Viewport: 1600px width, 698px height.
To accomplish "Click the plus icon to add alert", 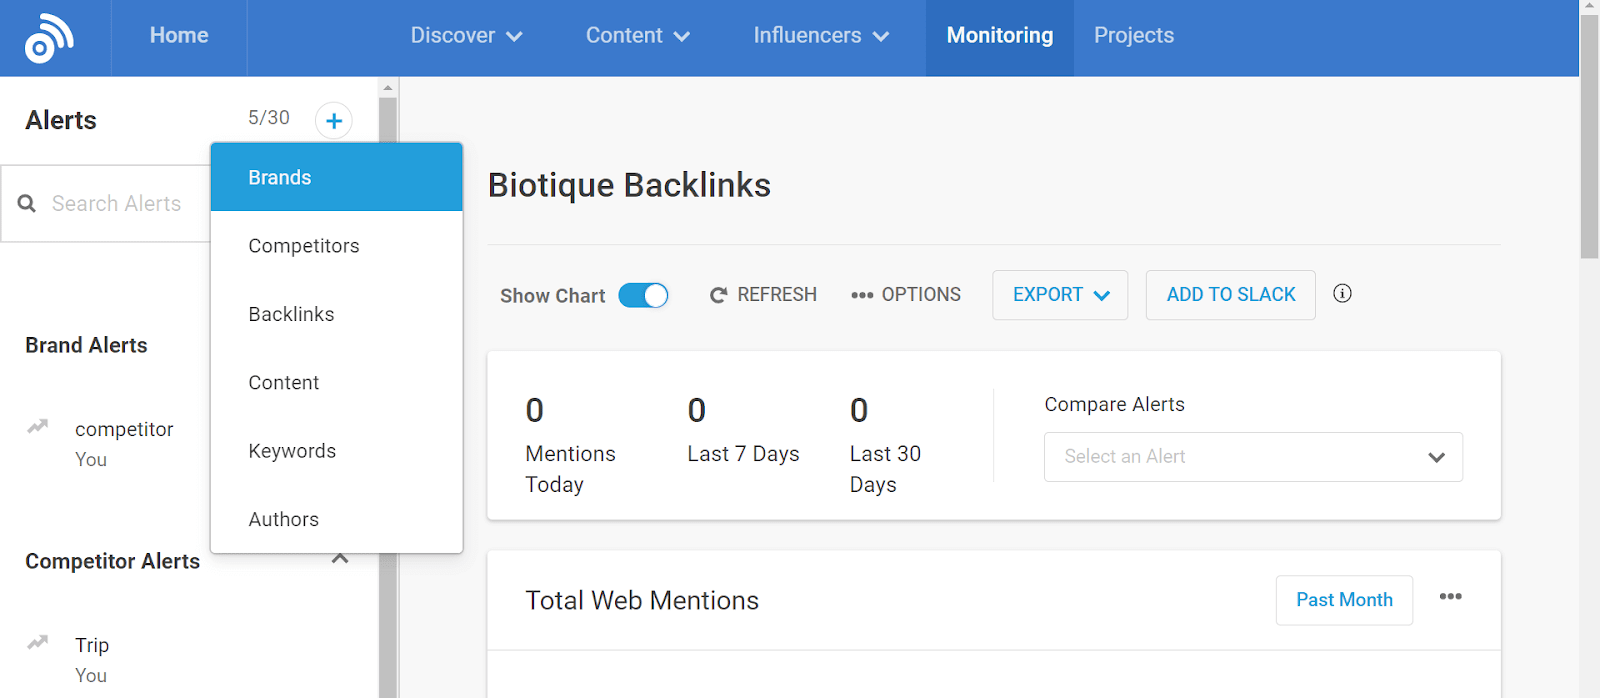I will (x=334, y=121).
